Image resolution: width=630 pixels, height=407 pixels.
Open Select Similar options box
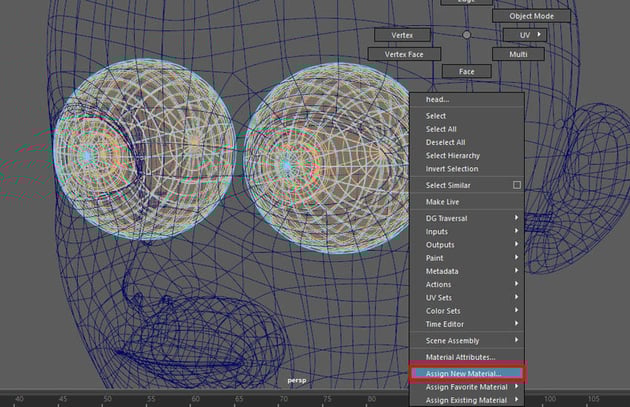click(516, 185)
